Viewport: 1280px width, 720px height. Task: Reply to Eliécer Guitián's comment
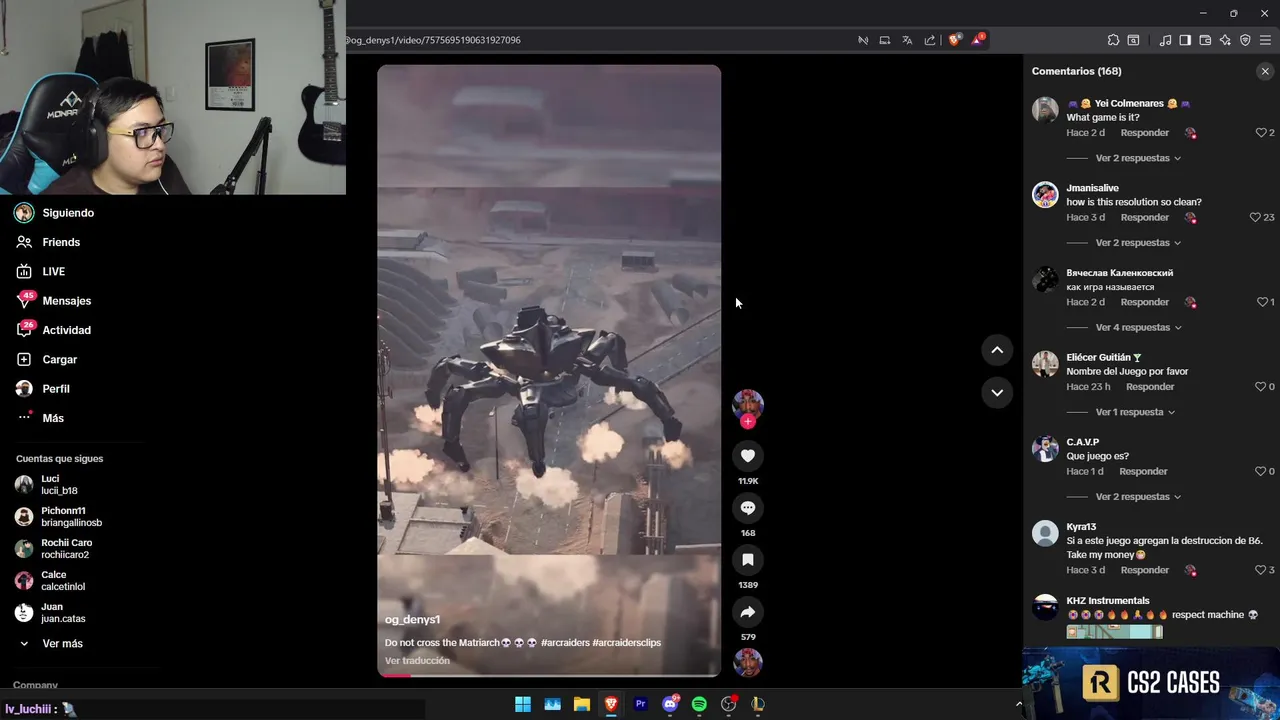[x=1150, y=387]
